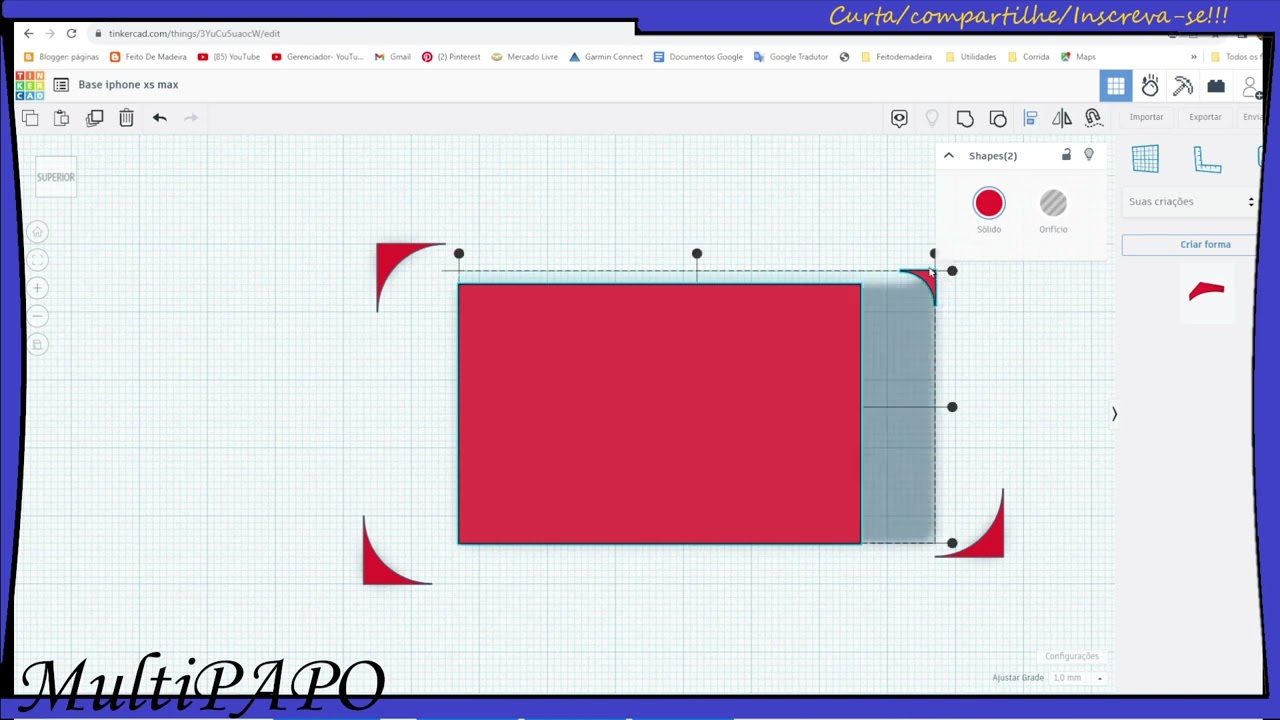Select the Ruler tool icon
1280x720 pixels.
[x=1208, y=159]
